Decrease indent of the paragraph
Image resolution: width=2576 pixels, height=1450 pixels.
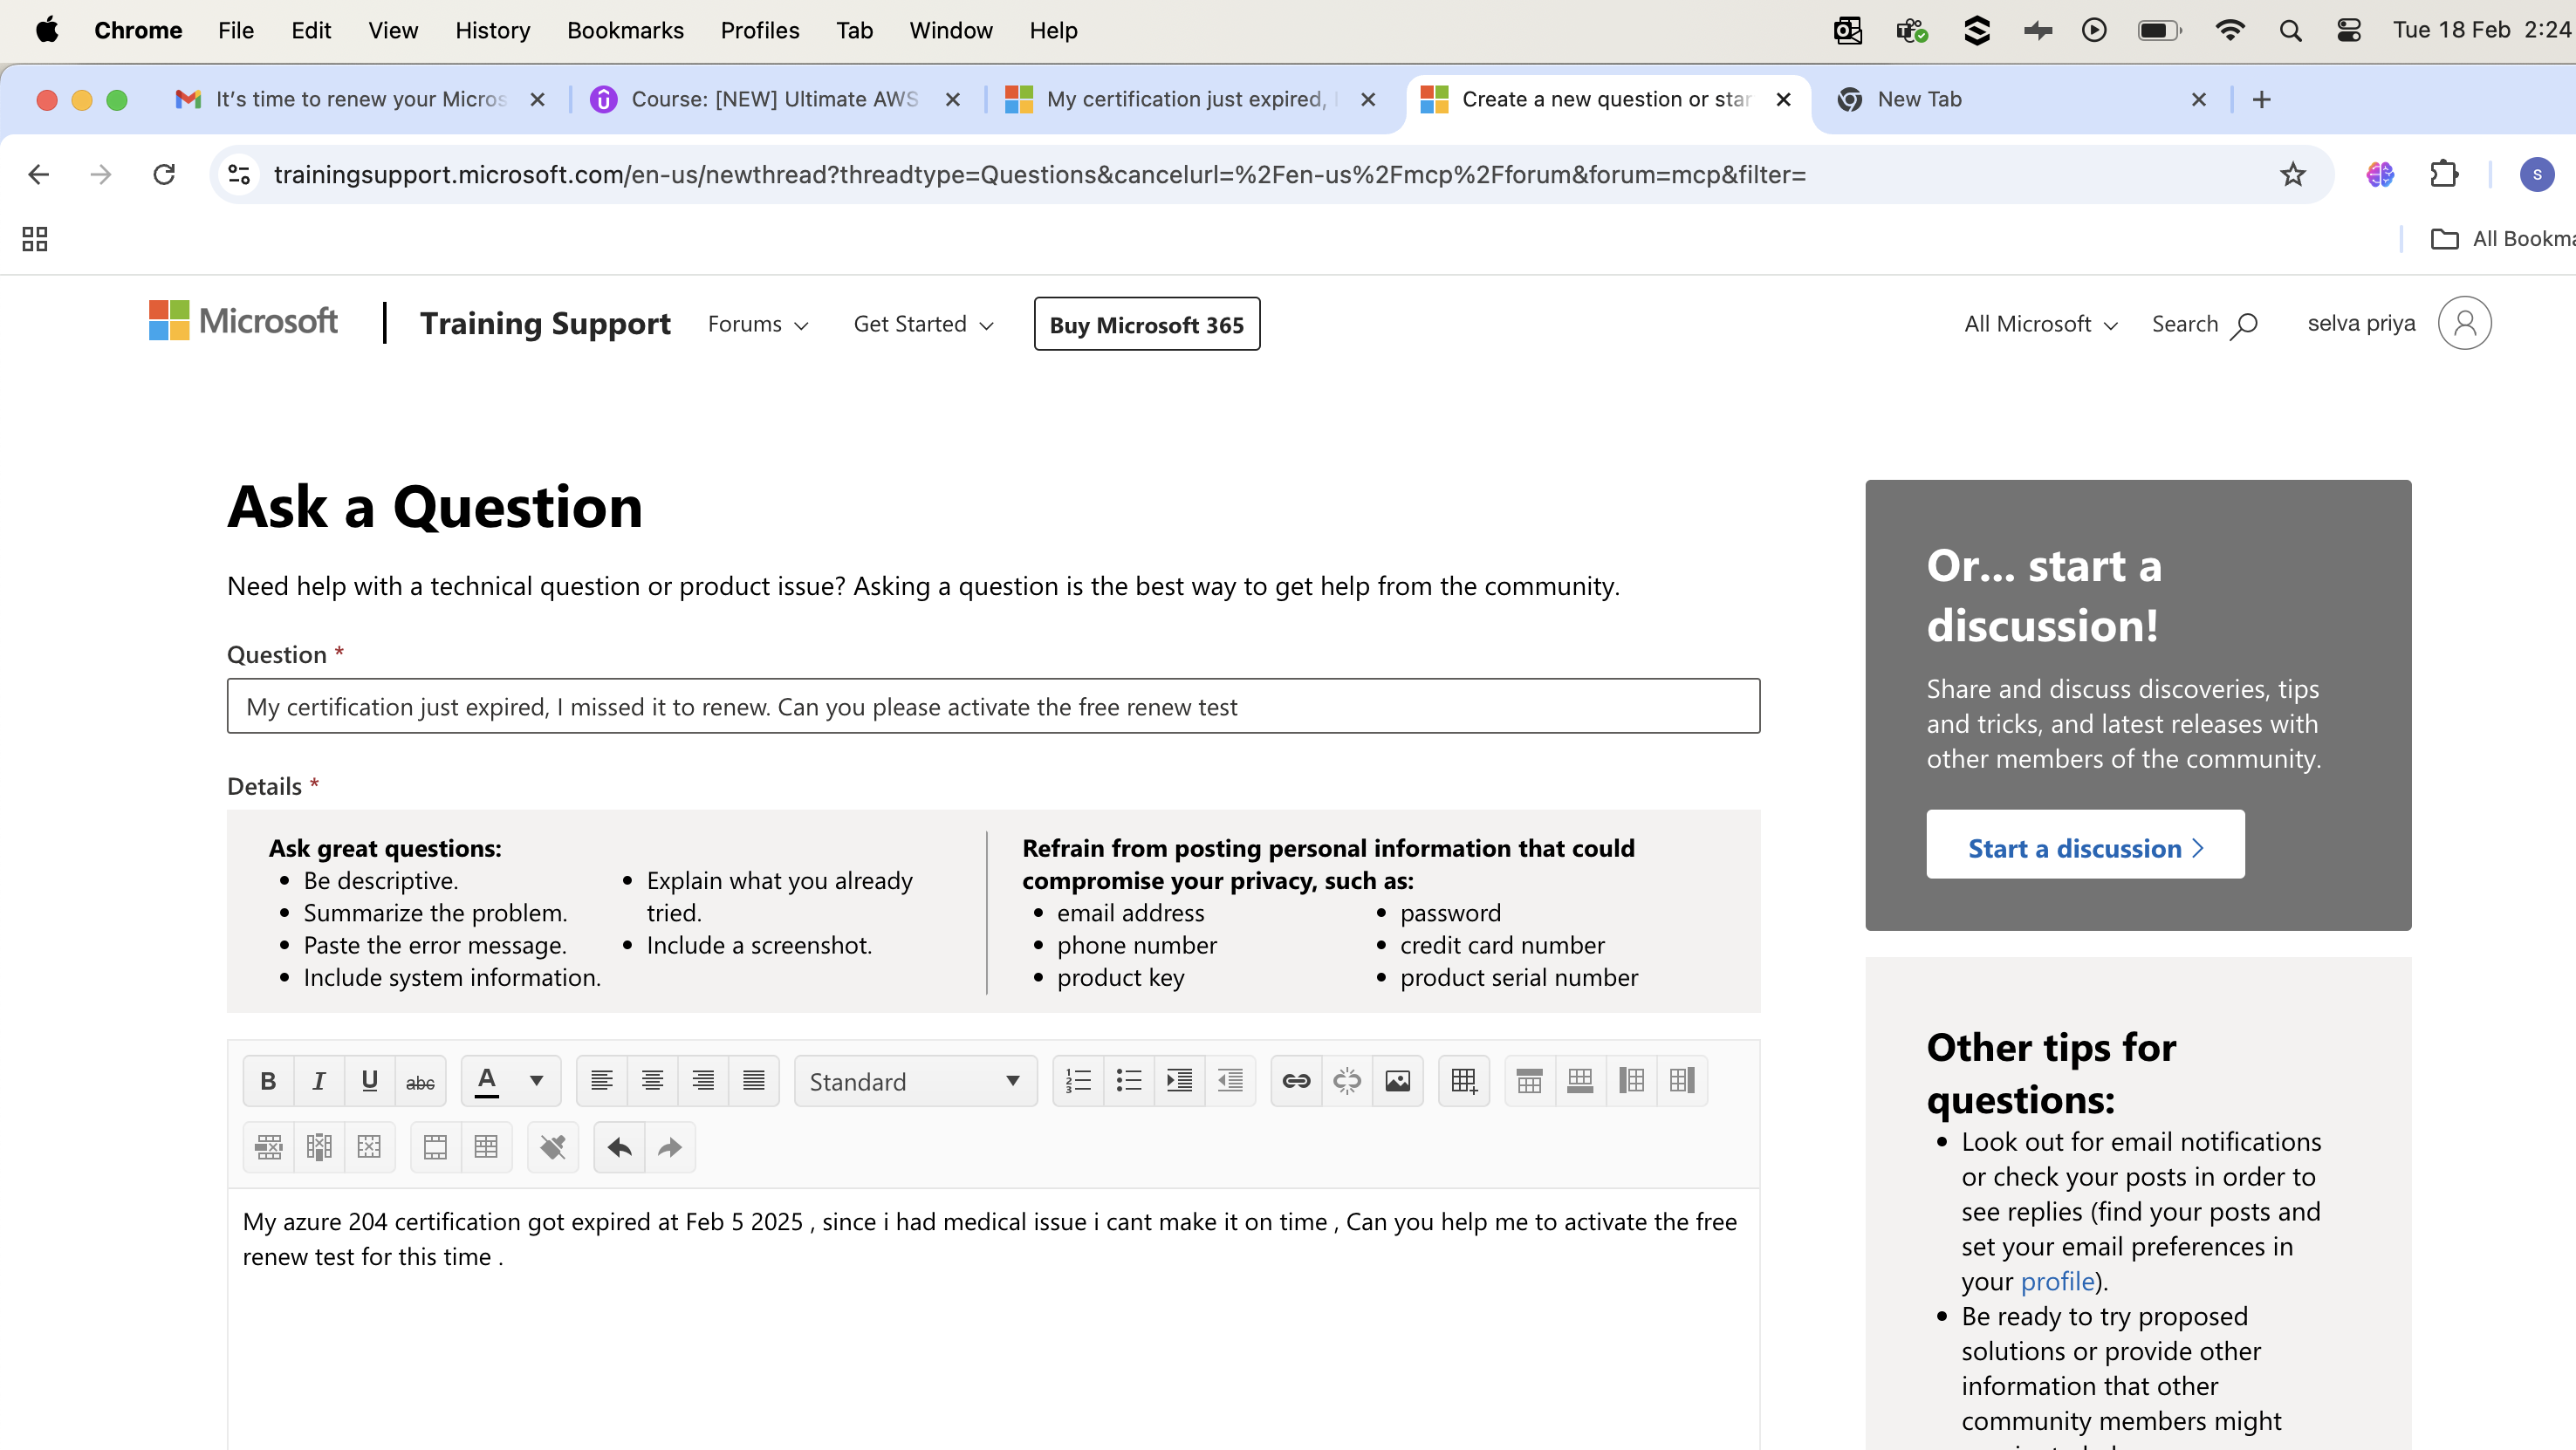coord(1230,1081)
